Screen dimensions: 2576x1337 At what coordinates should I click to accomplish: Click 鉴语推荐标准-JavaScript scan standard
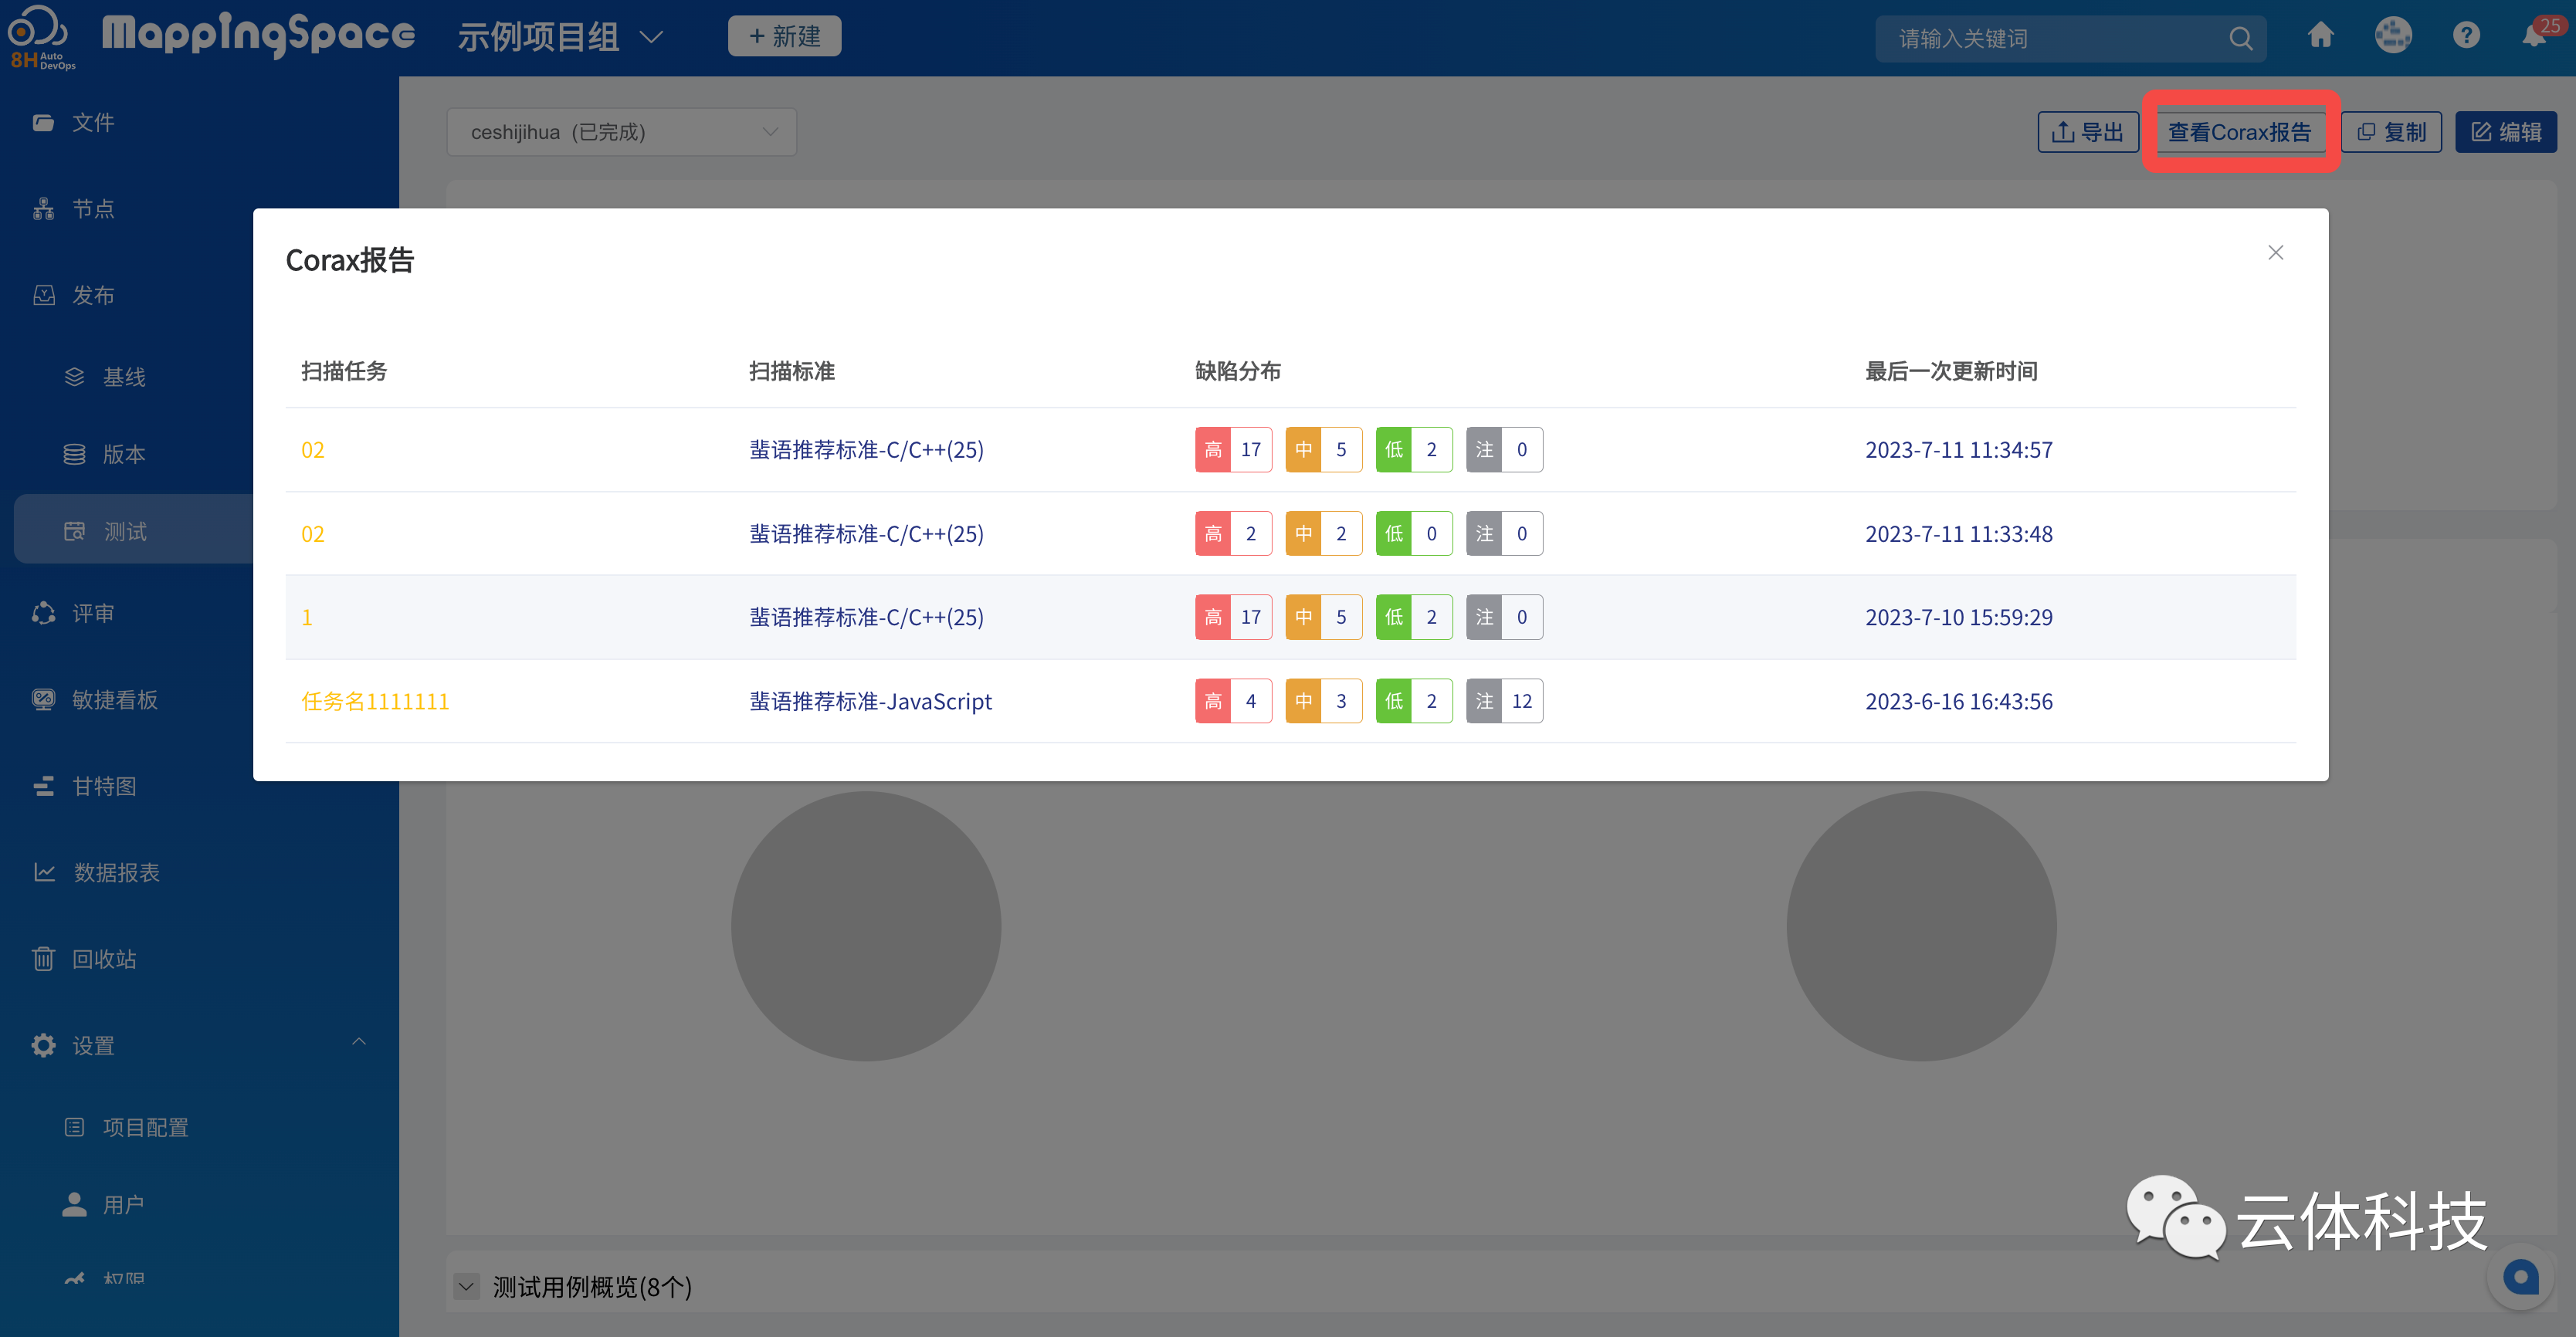coord(870,702)
